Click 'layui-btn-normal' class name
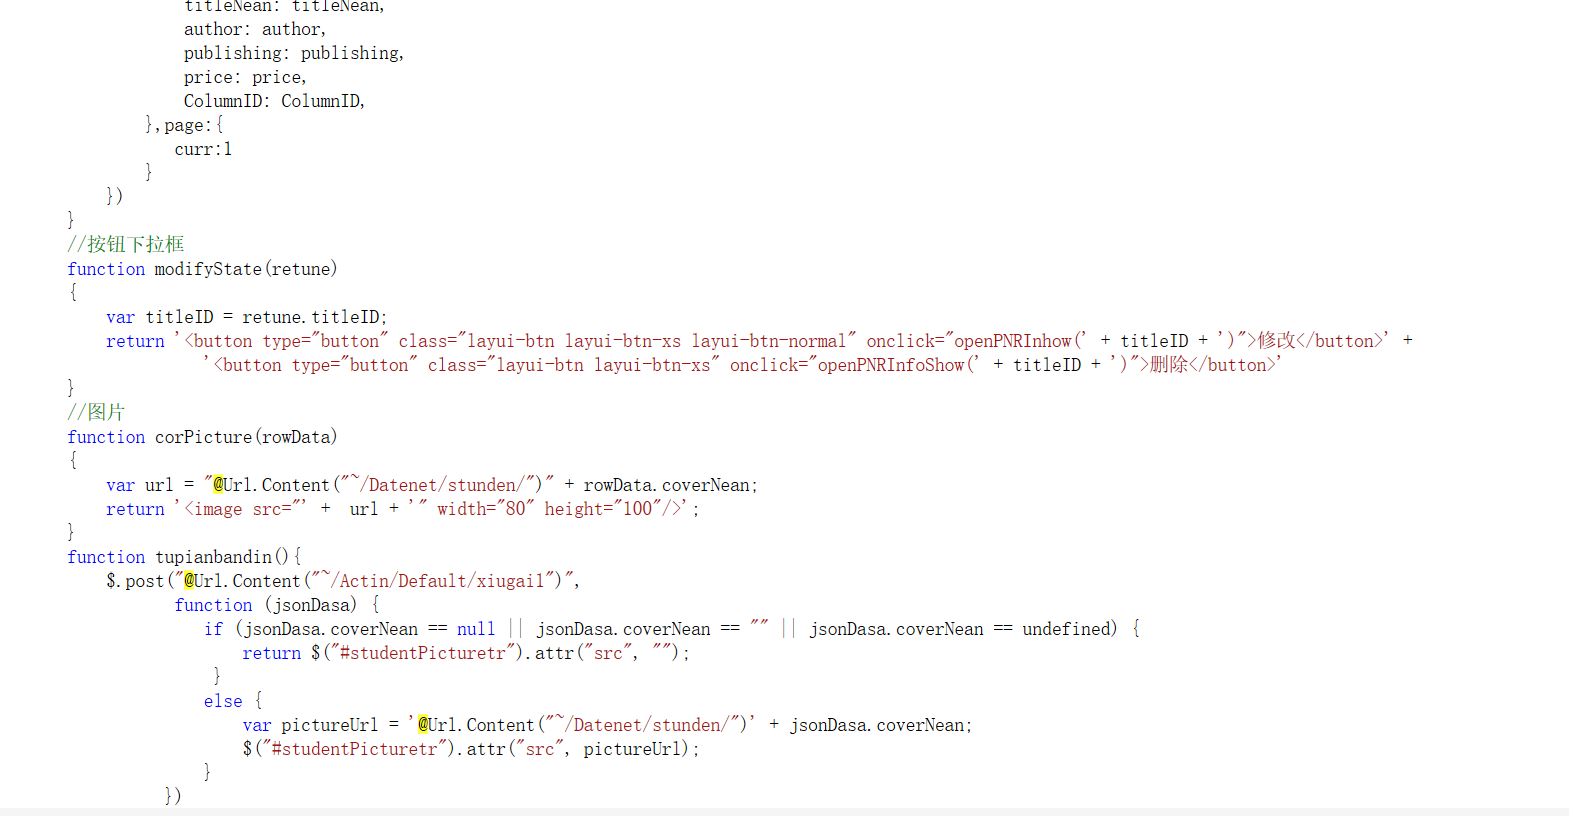Screen dimensions: 1569x816 click(769, 341)
